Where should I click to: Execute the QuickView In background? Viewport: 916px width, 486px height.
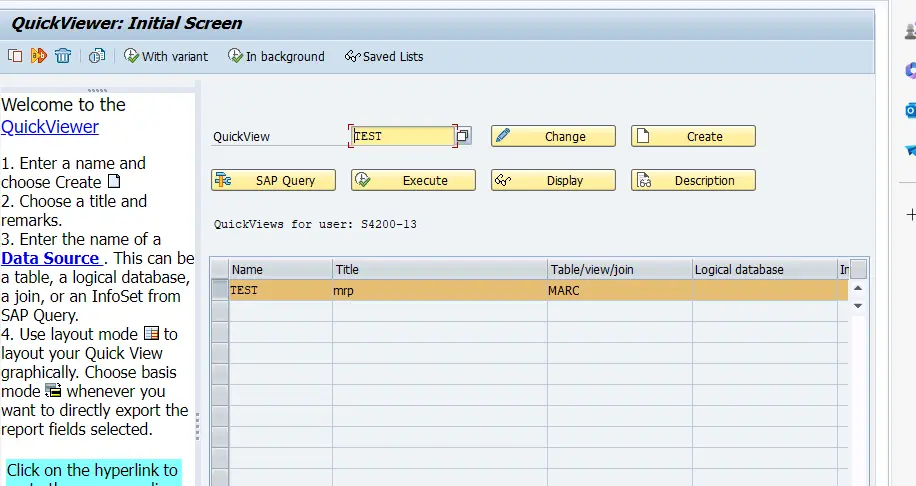click(x=276, y=57)
